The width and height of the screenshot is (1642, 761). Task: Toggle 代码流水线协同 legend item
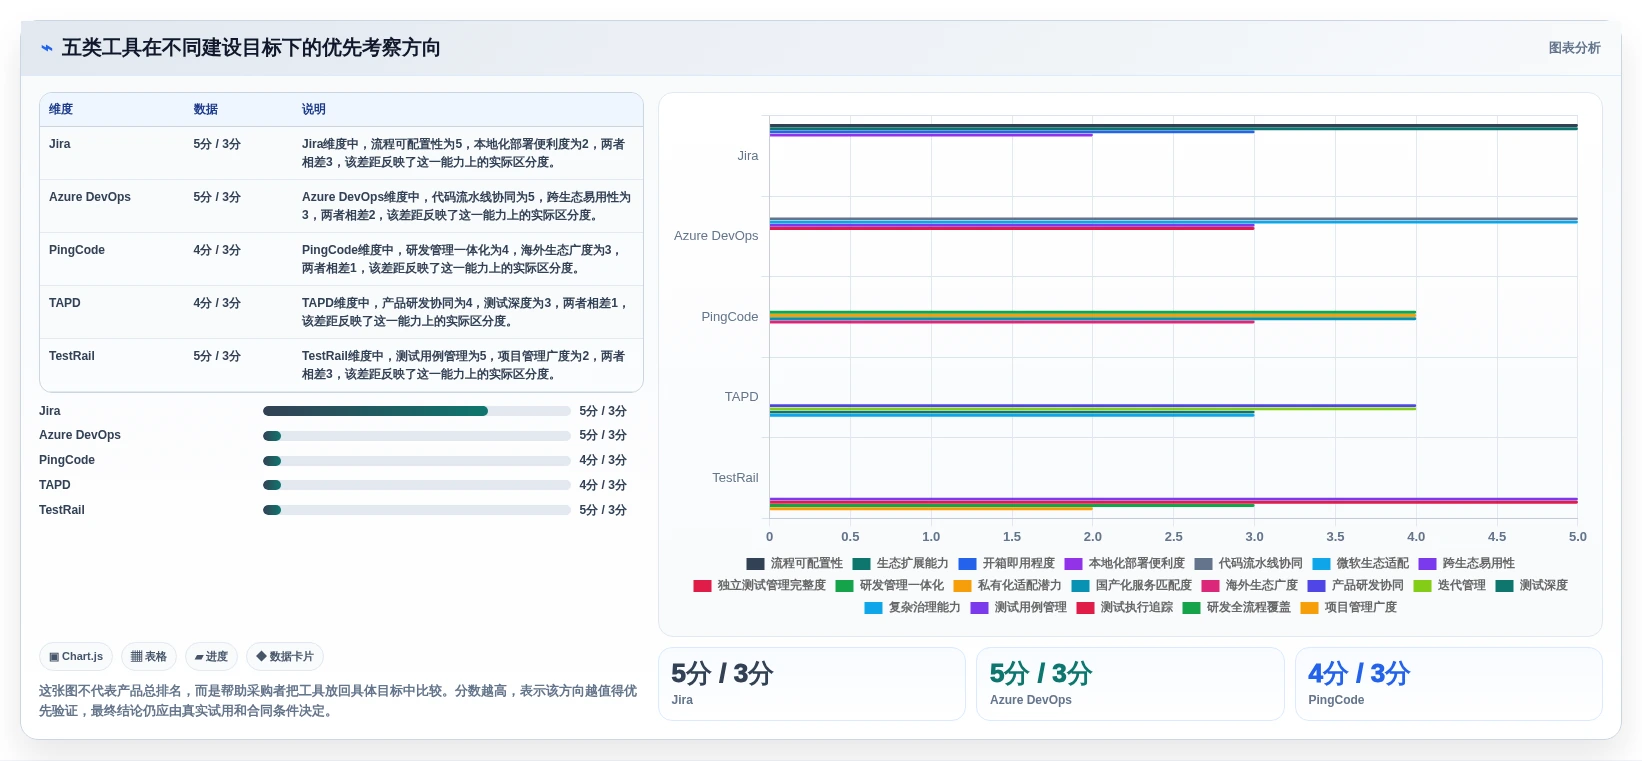coord(1248,564)
